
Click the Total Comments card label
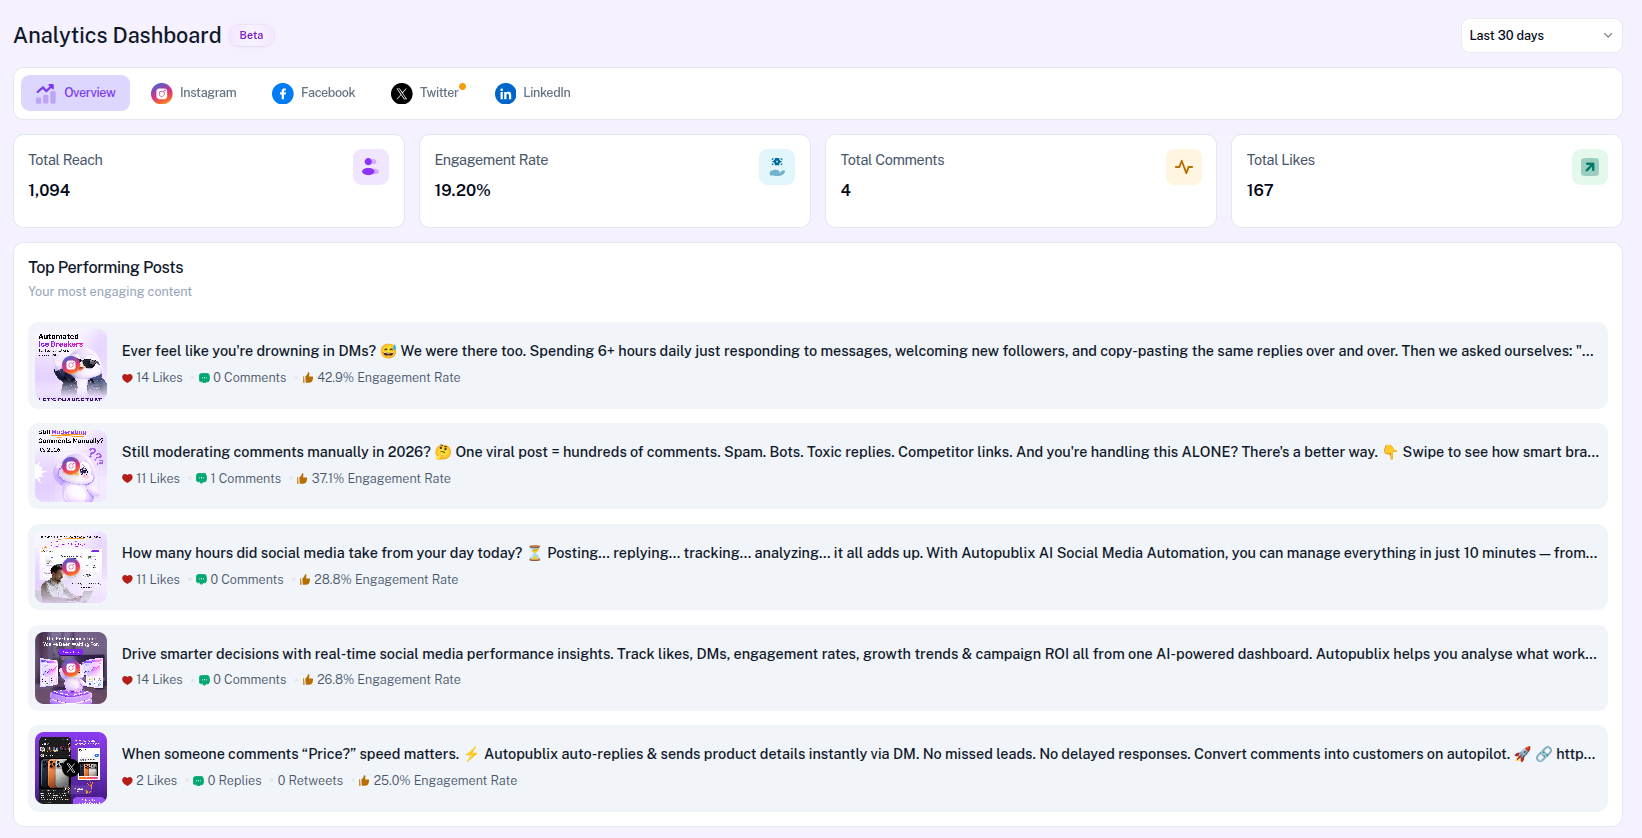(892, 160)
